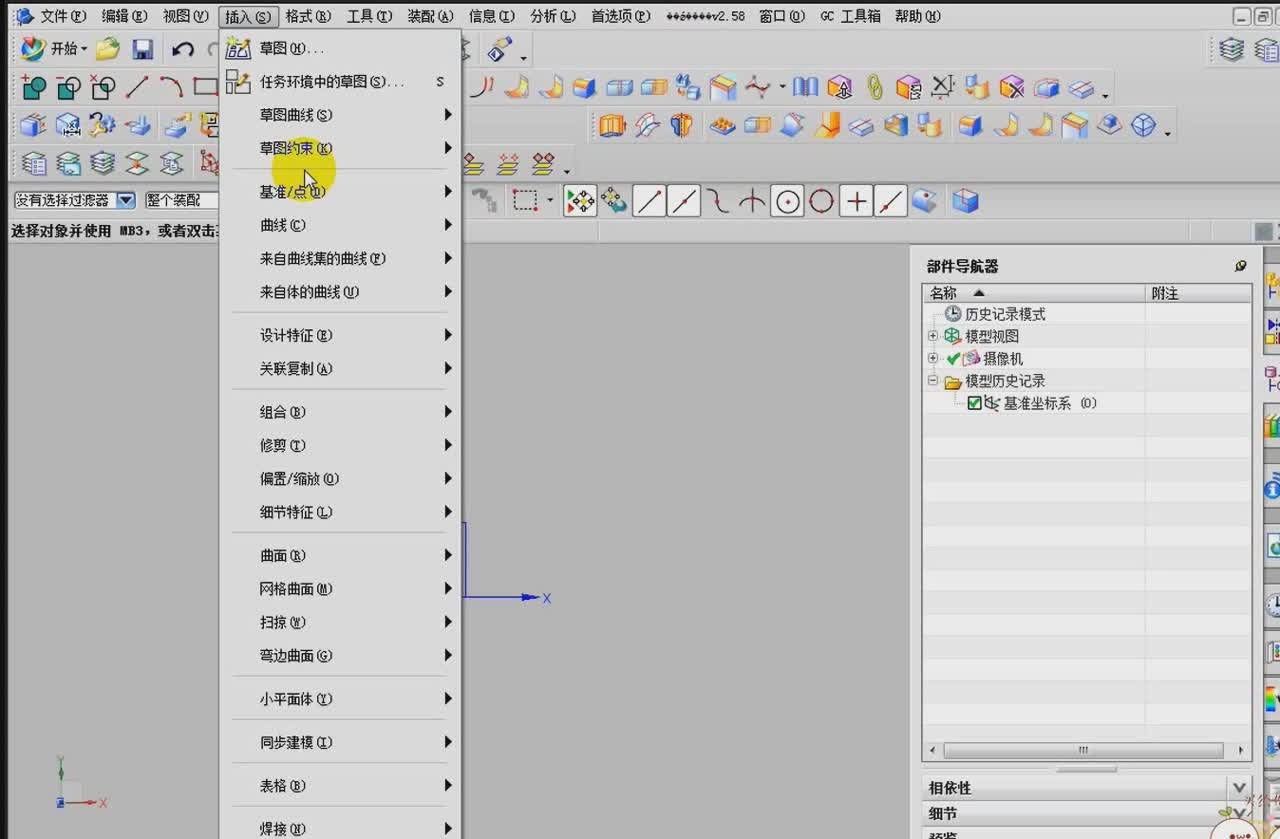Click the open book icon in toolbar
The height and width of the screenshot is (839, 1280).
(806, 88)
